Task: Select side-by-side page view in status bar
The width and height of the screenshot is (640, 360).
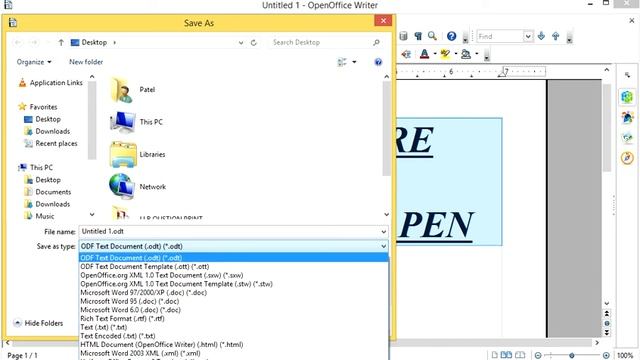Action: (x=506, y=355)
